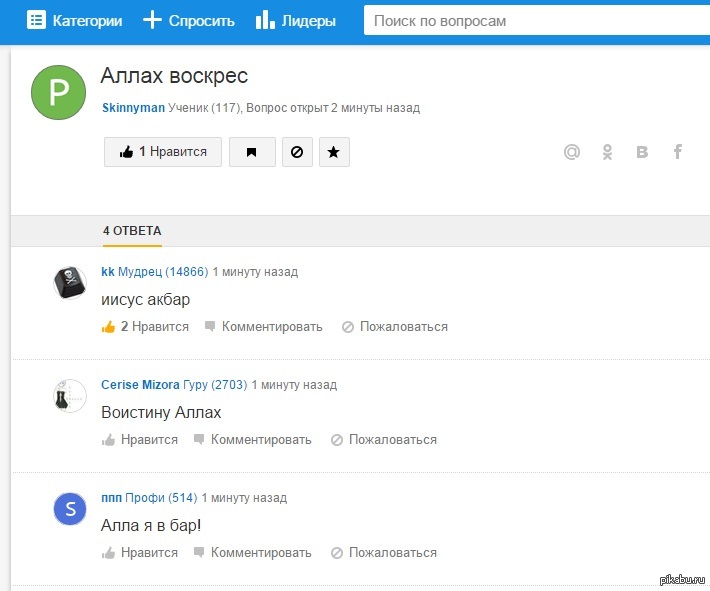Click comment bubble icon on ппп's answer

(199, 553)
